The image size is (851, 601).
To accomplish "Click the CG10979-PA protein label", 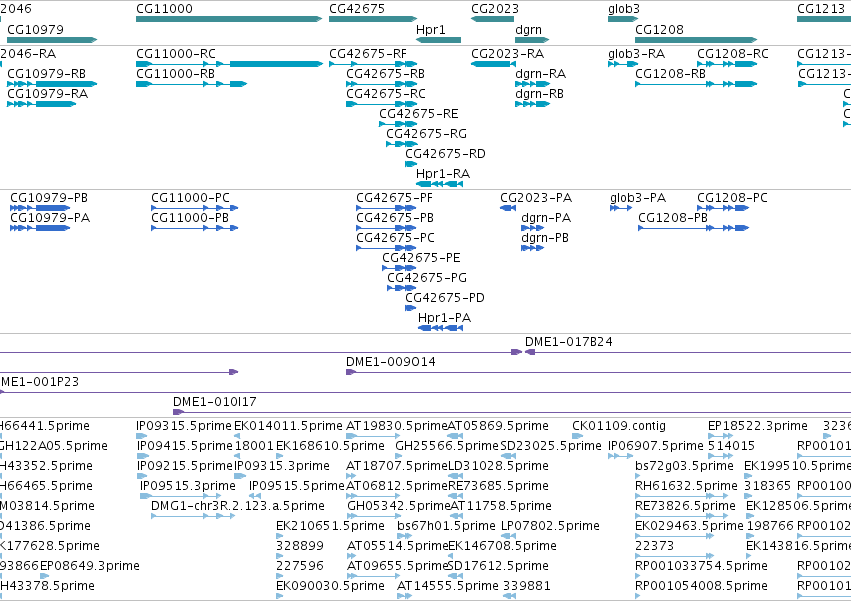I will pyautogui.click(x=50, y=218).
